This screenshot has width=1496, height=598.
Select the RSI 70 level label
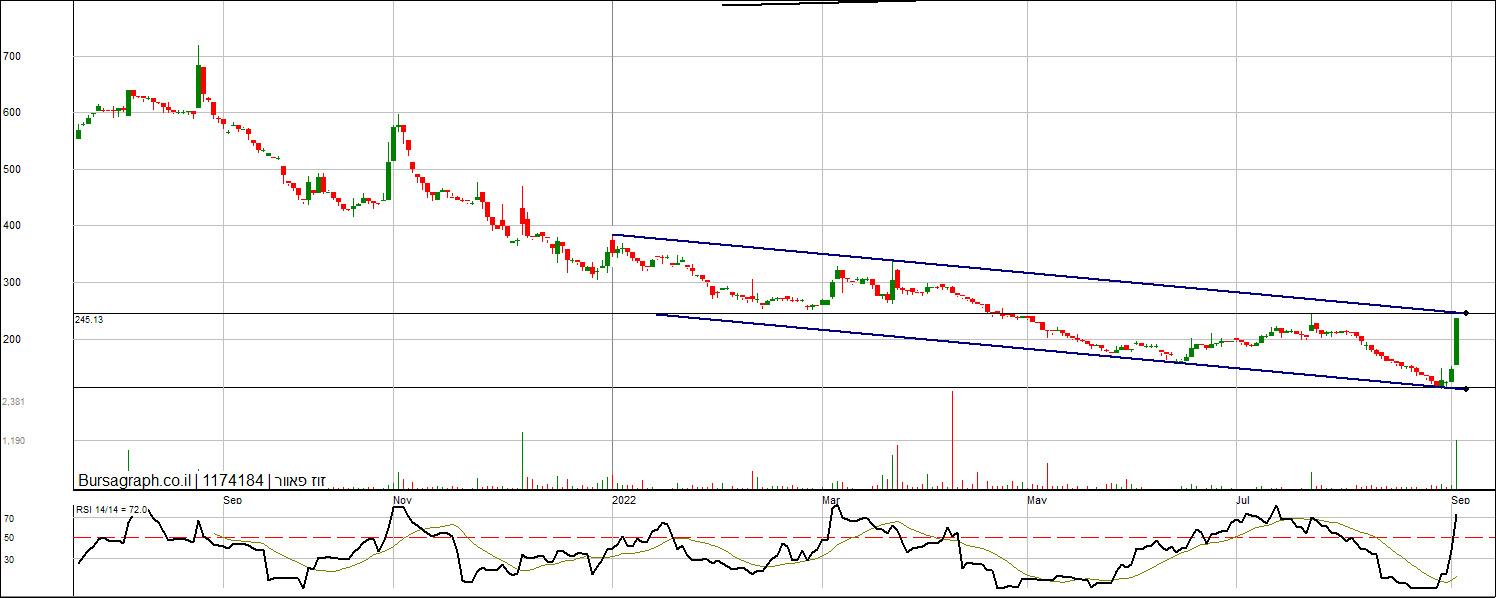pos(8,519)
